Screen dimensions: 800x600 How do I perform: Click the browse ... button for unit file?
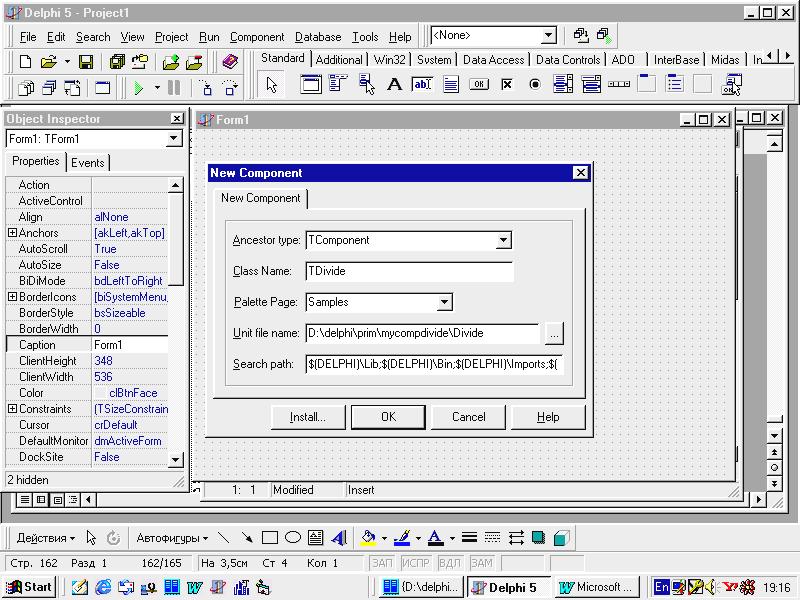[554, 333]
